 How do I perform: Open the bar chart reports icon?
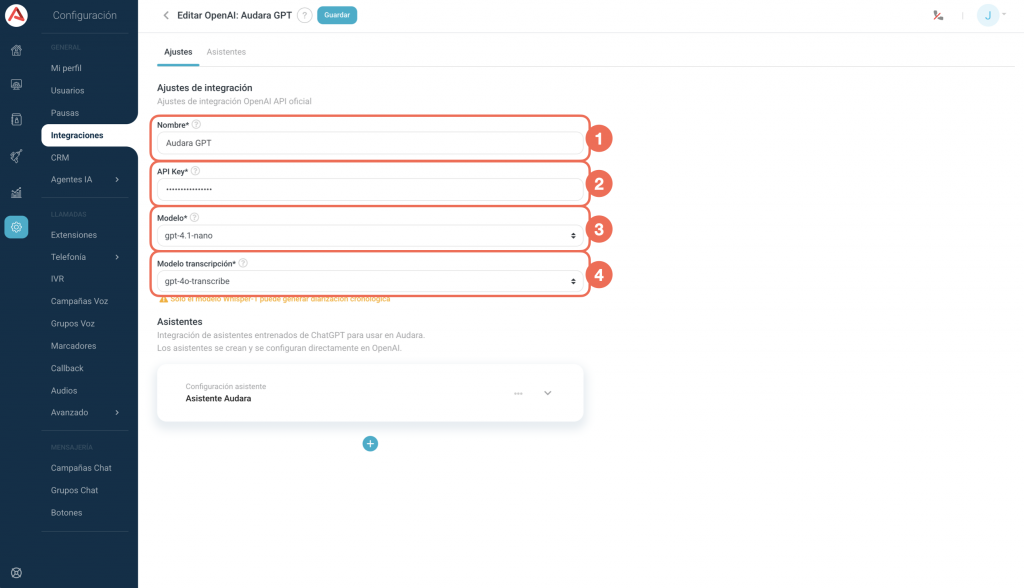point(16,192)
